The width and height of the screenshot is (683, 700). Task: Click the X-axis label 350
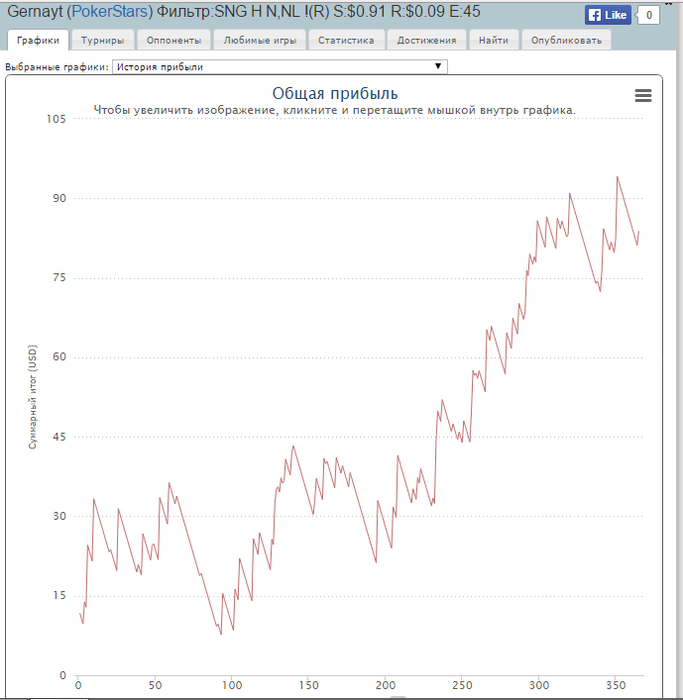tap(616, 685)
